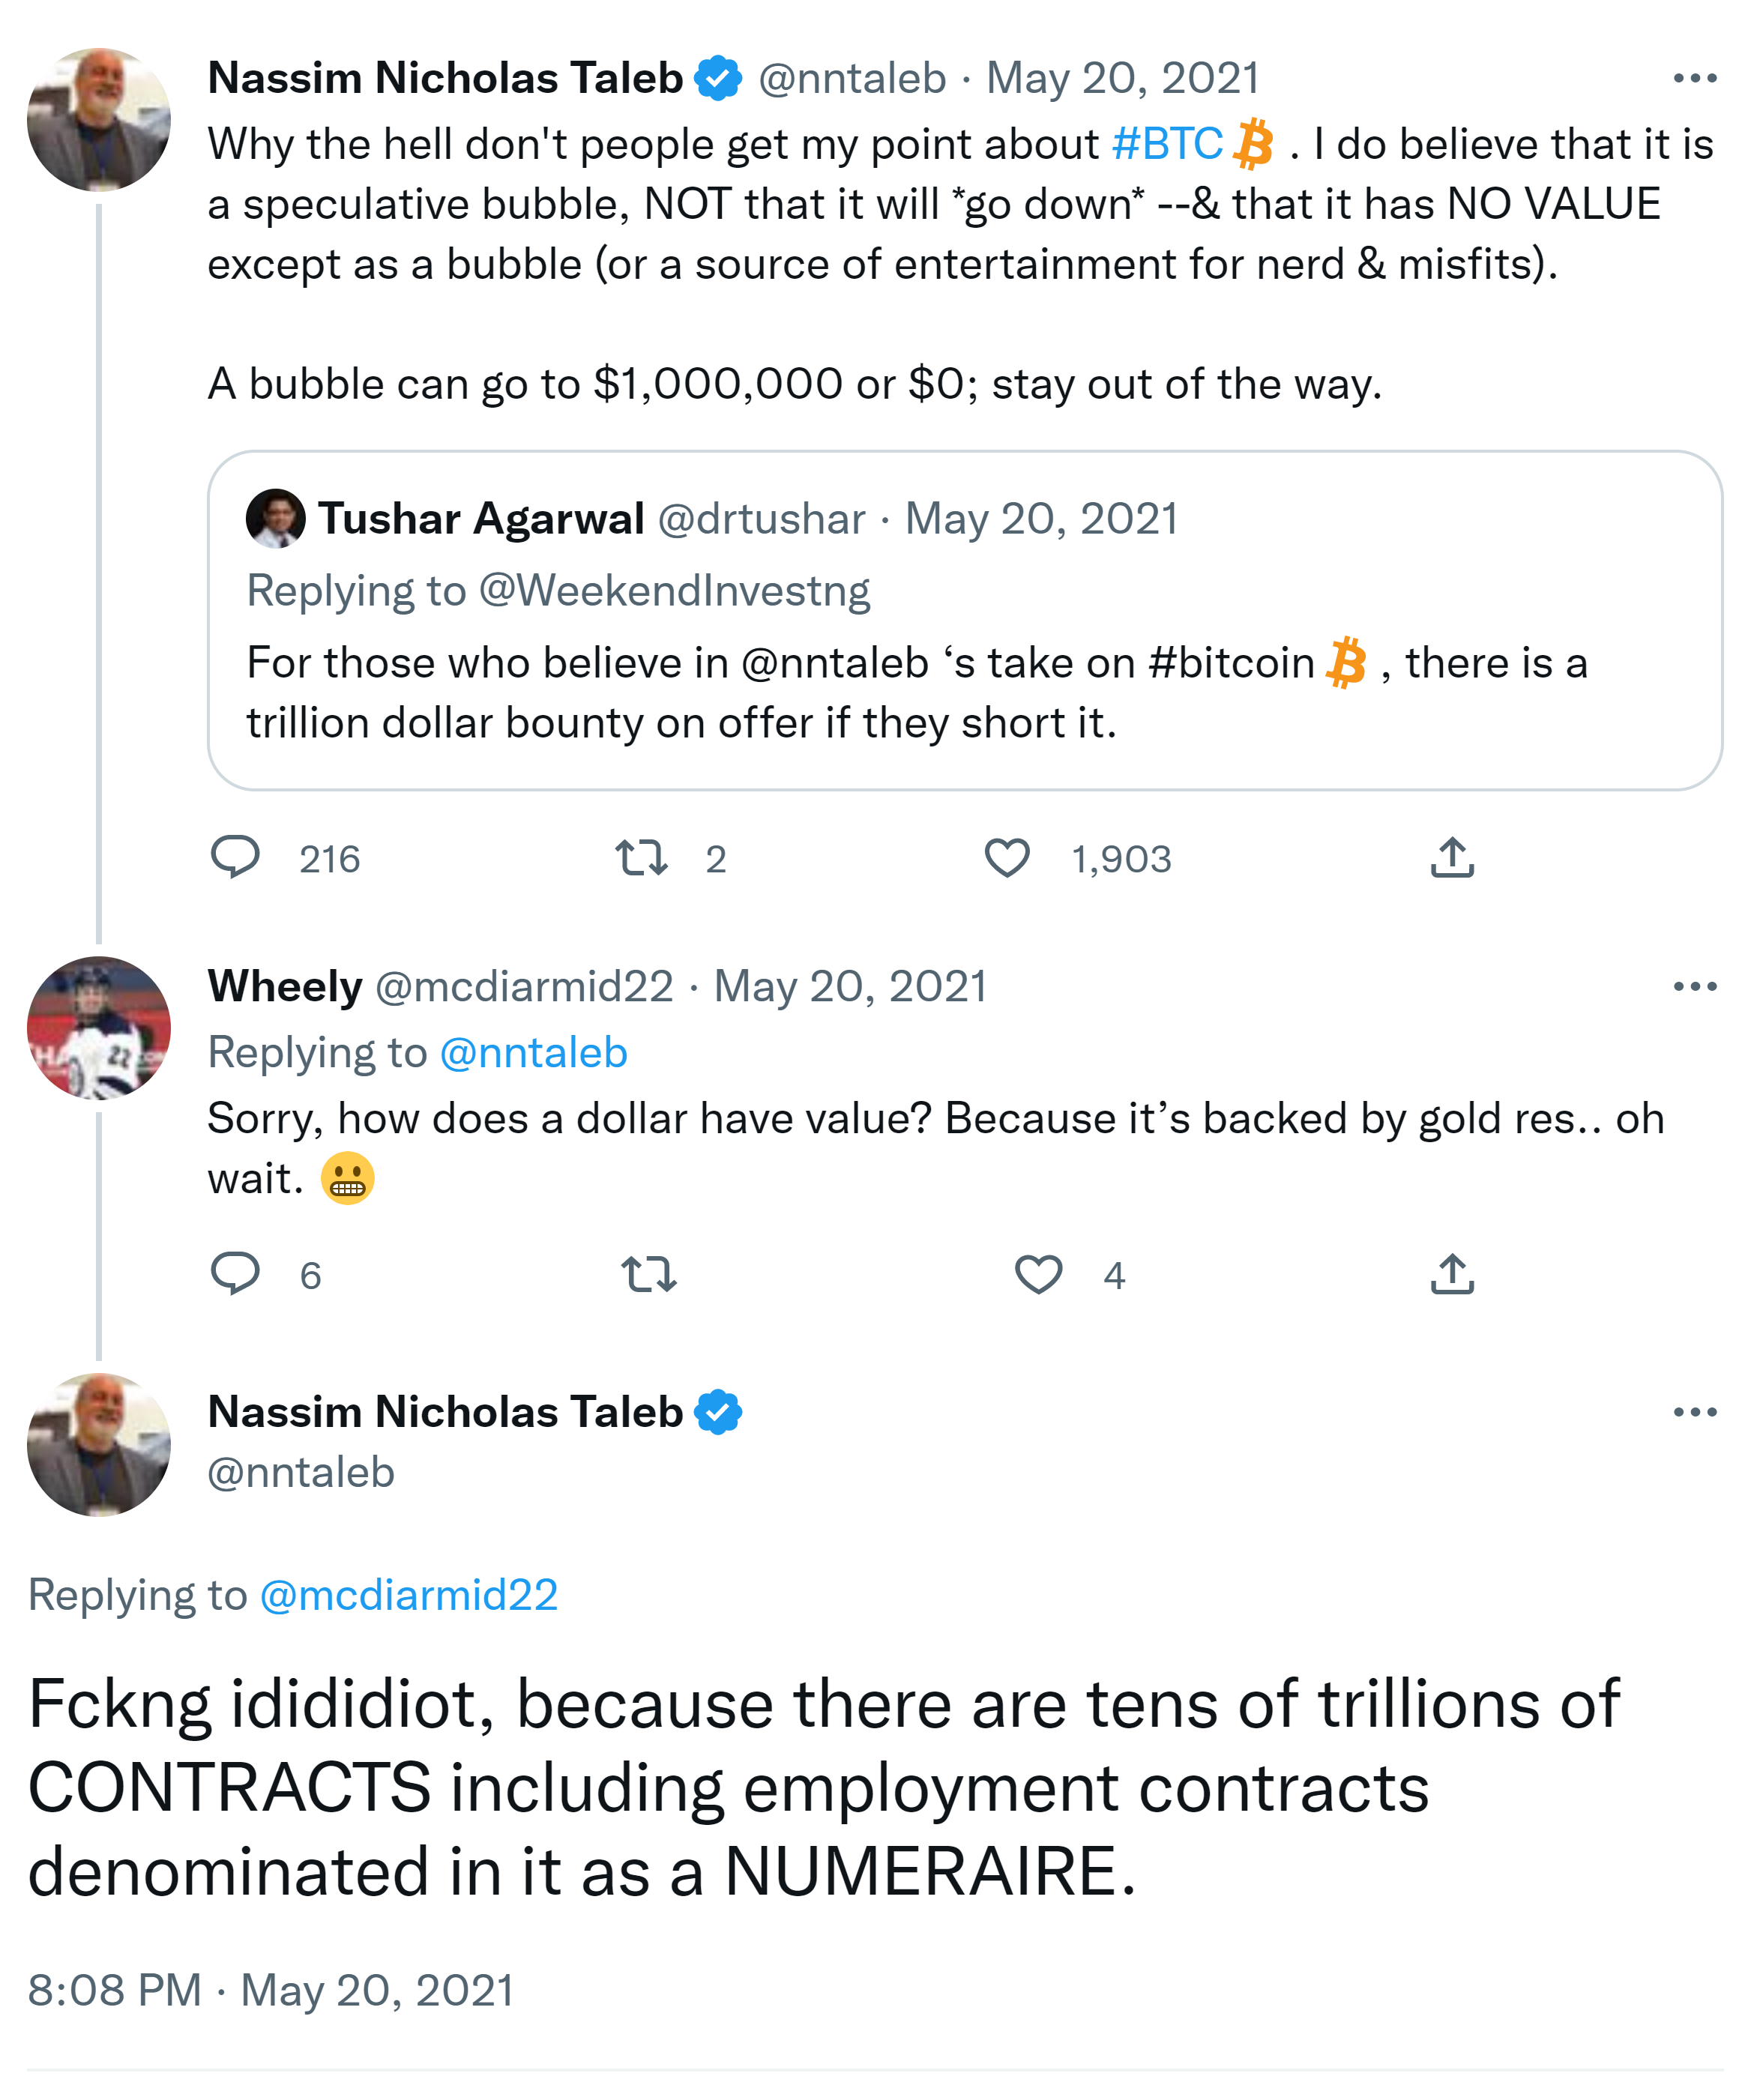This screenshot has width=1754, height=2100.
Task: Like Taleb's speculative bubble tweet
Action: coord(1007,858)
